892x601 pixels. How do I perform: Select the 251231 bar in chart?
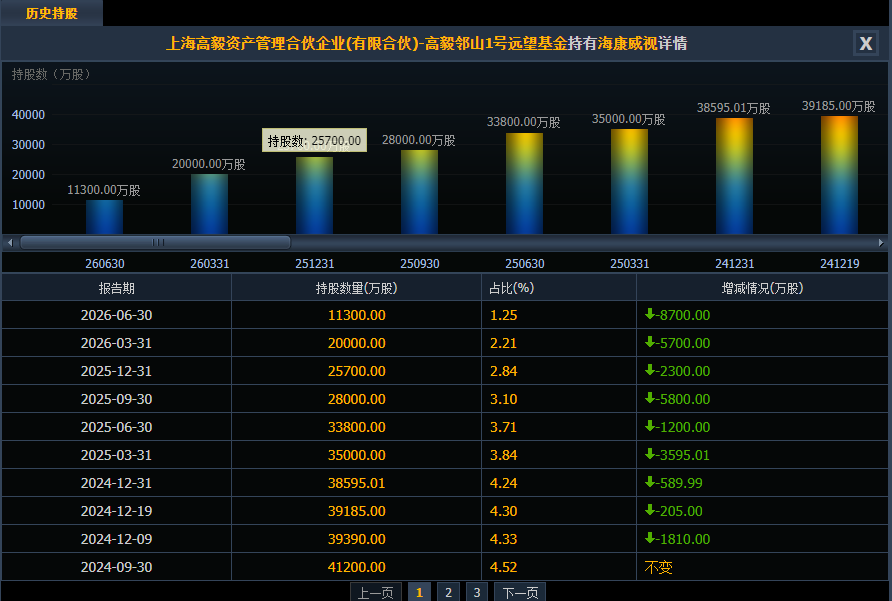[x=314, y=195]
